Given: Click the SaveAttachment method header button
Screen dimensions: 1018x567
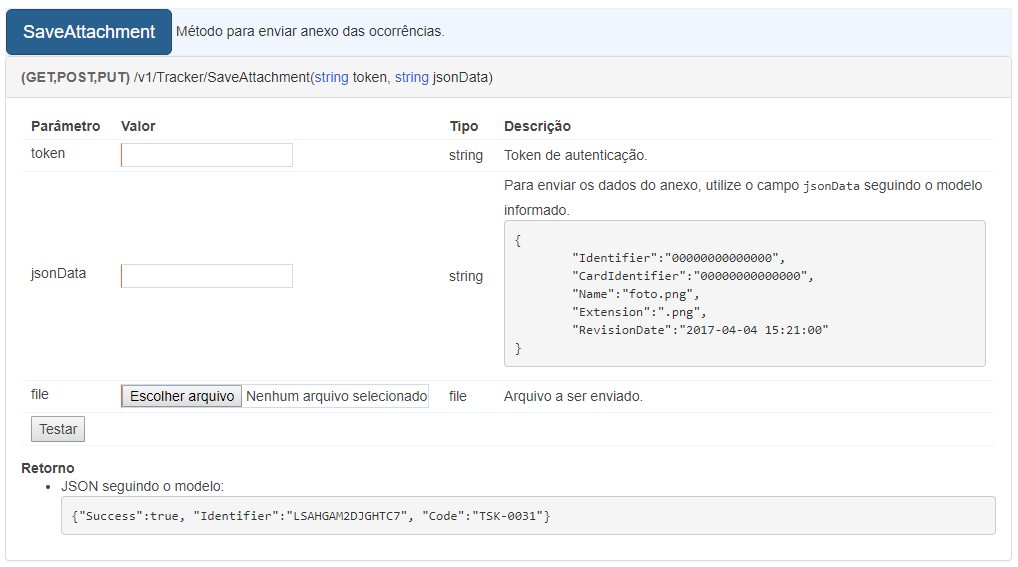Looking at the screenshot, I should [x=89, y=32].
